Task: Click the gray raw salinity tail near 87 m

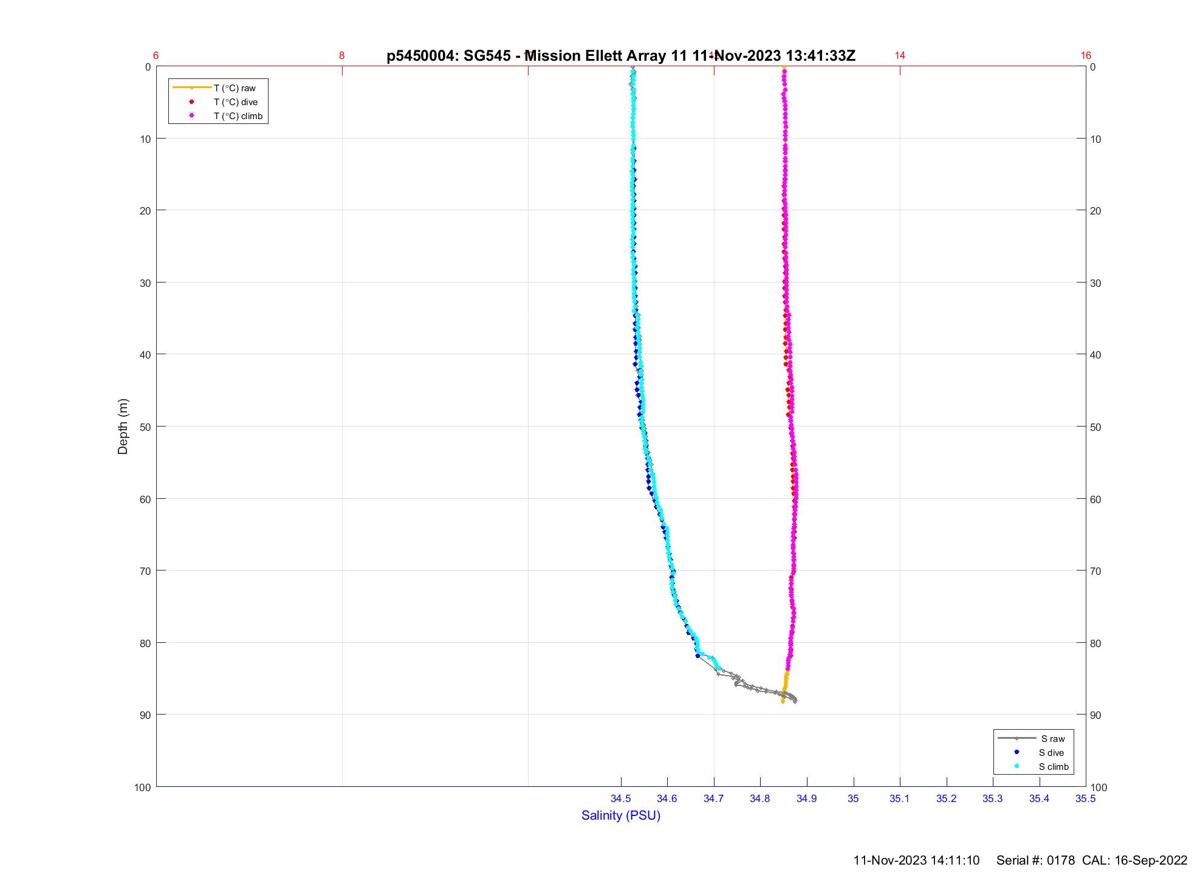Action: tap(766, 688)
